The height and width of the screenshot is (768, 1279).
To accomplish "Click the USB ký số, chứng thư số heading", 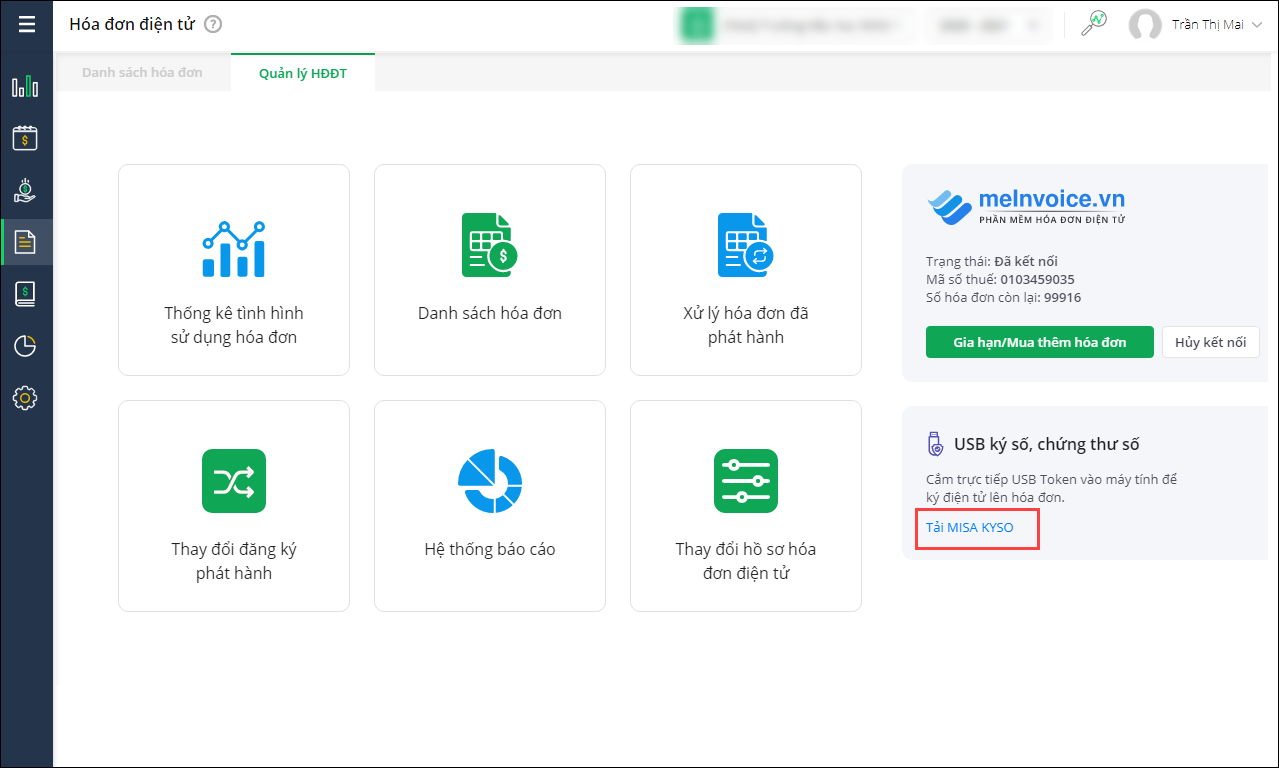I will (x=1047, y=444).
